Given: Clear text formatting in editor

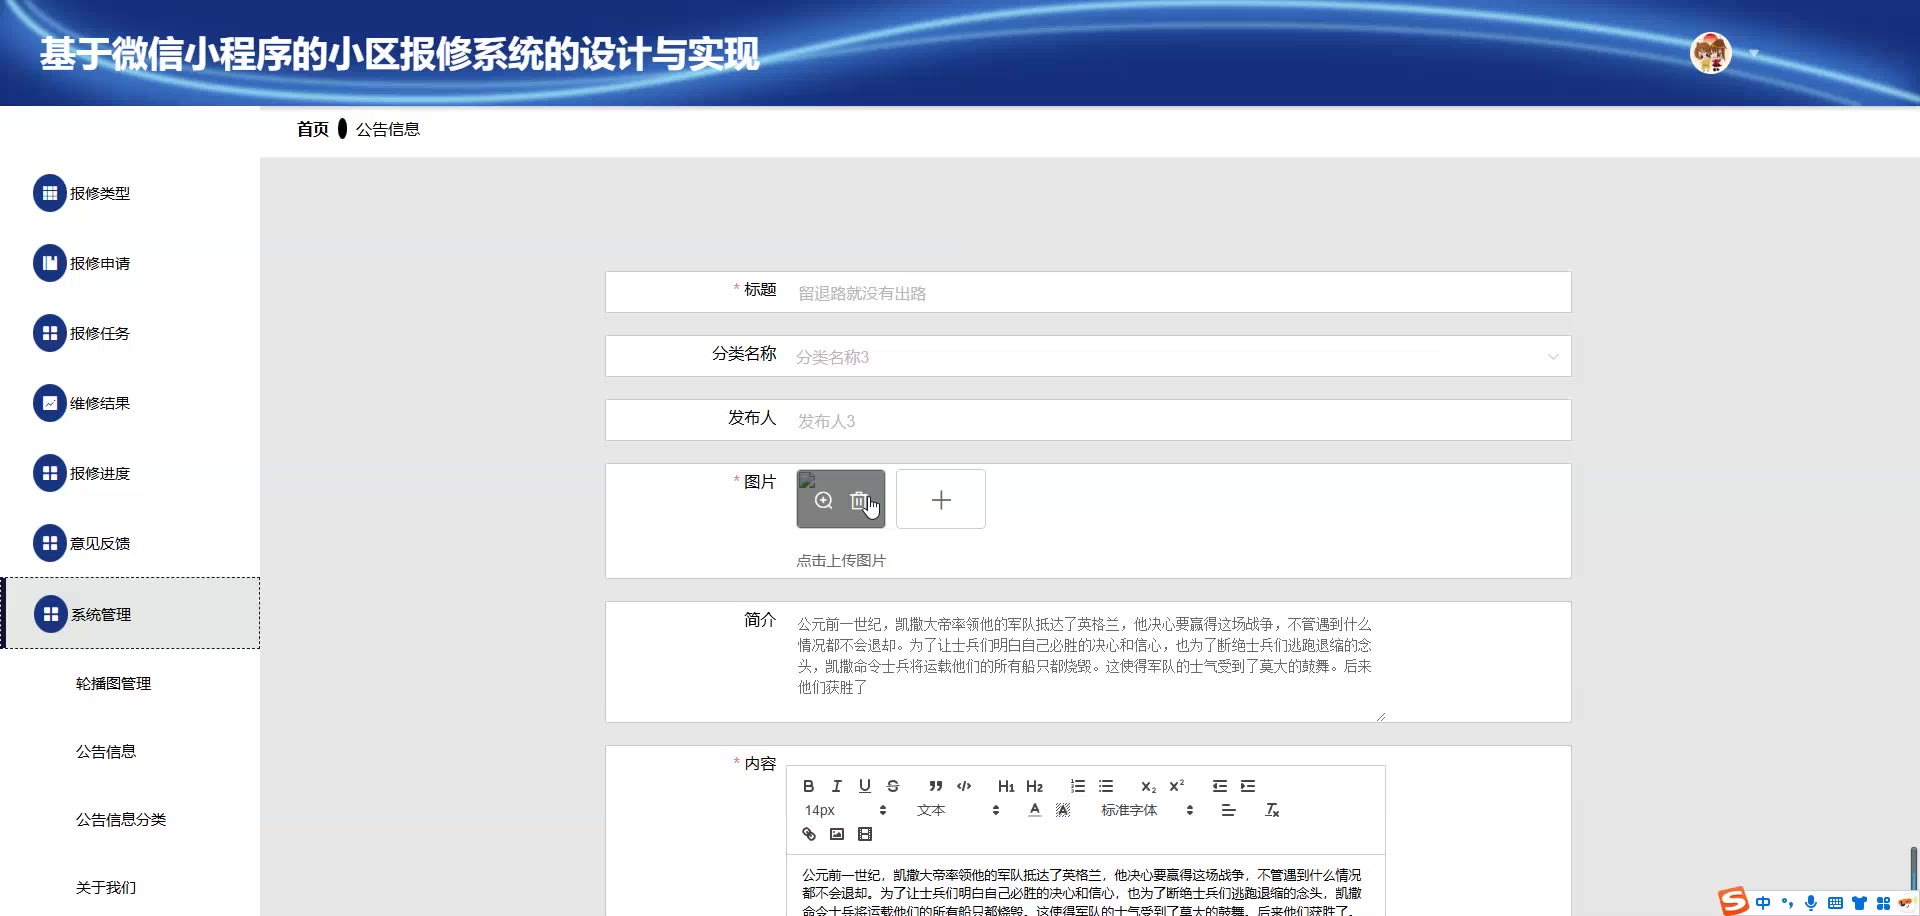Looking at the screenshot, I should click(1272, 810).
